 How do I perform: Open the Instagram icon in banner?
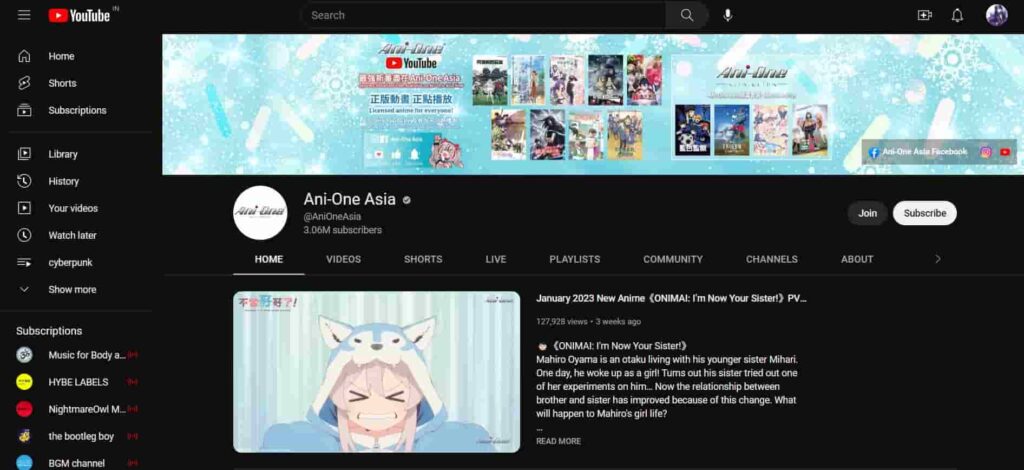985,152
